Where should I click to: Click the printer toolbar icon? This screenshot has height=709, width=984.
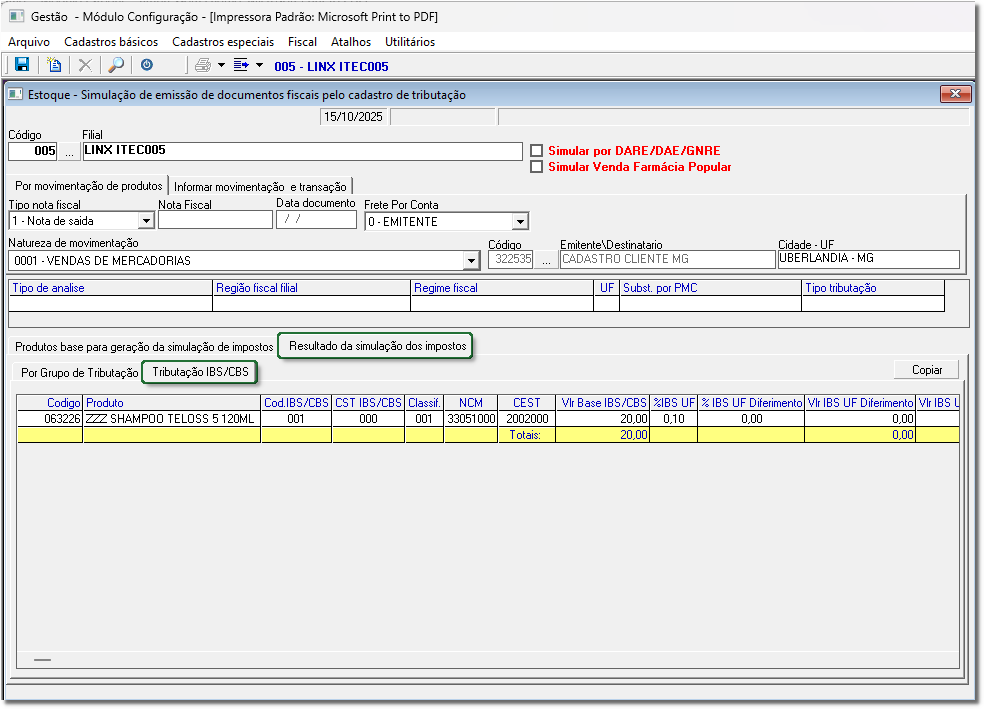(203, 65)
